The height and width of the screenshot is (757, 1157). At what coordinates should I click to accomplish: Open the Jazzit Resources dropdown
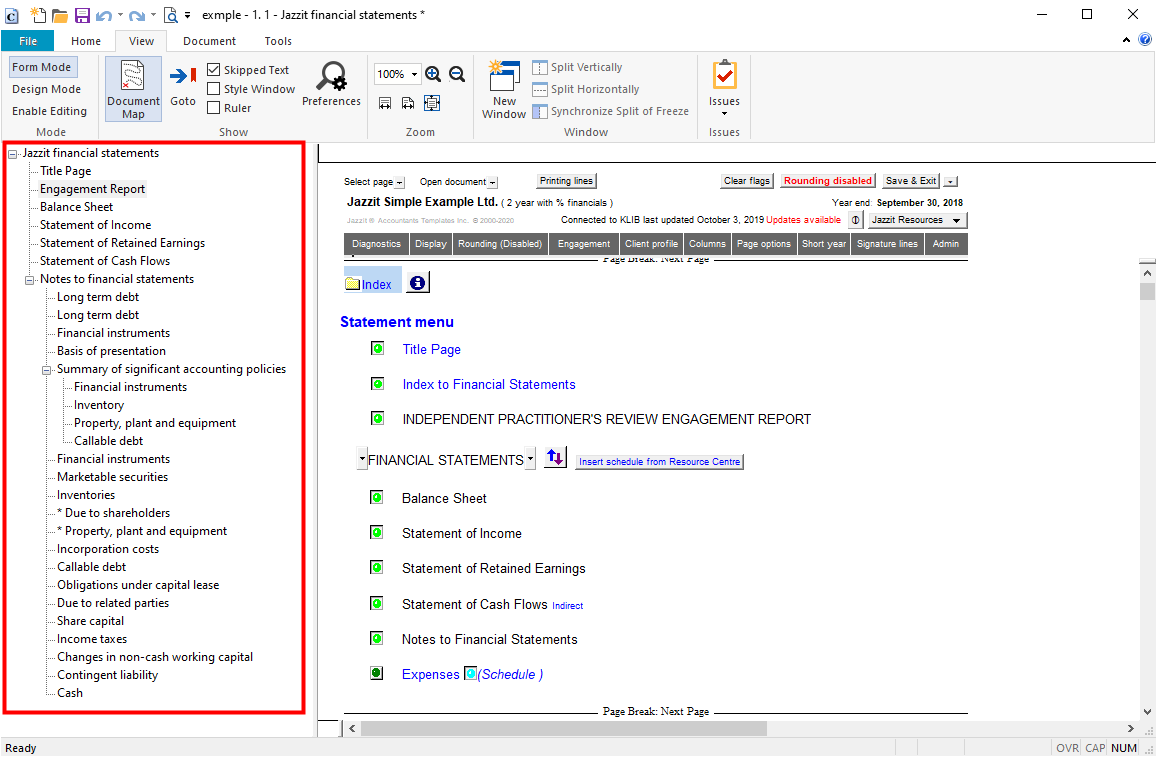coord(917,220)
